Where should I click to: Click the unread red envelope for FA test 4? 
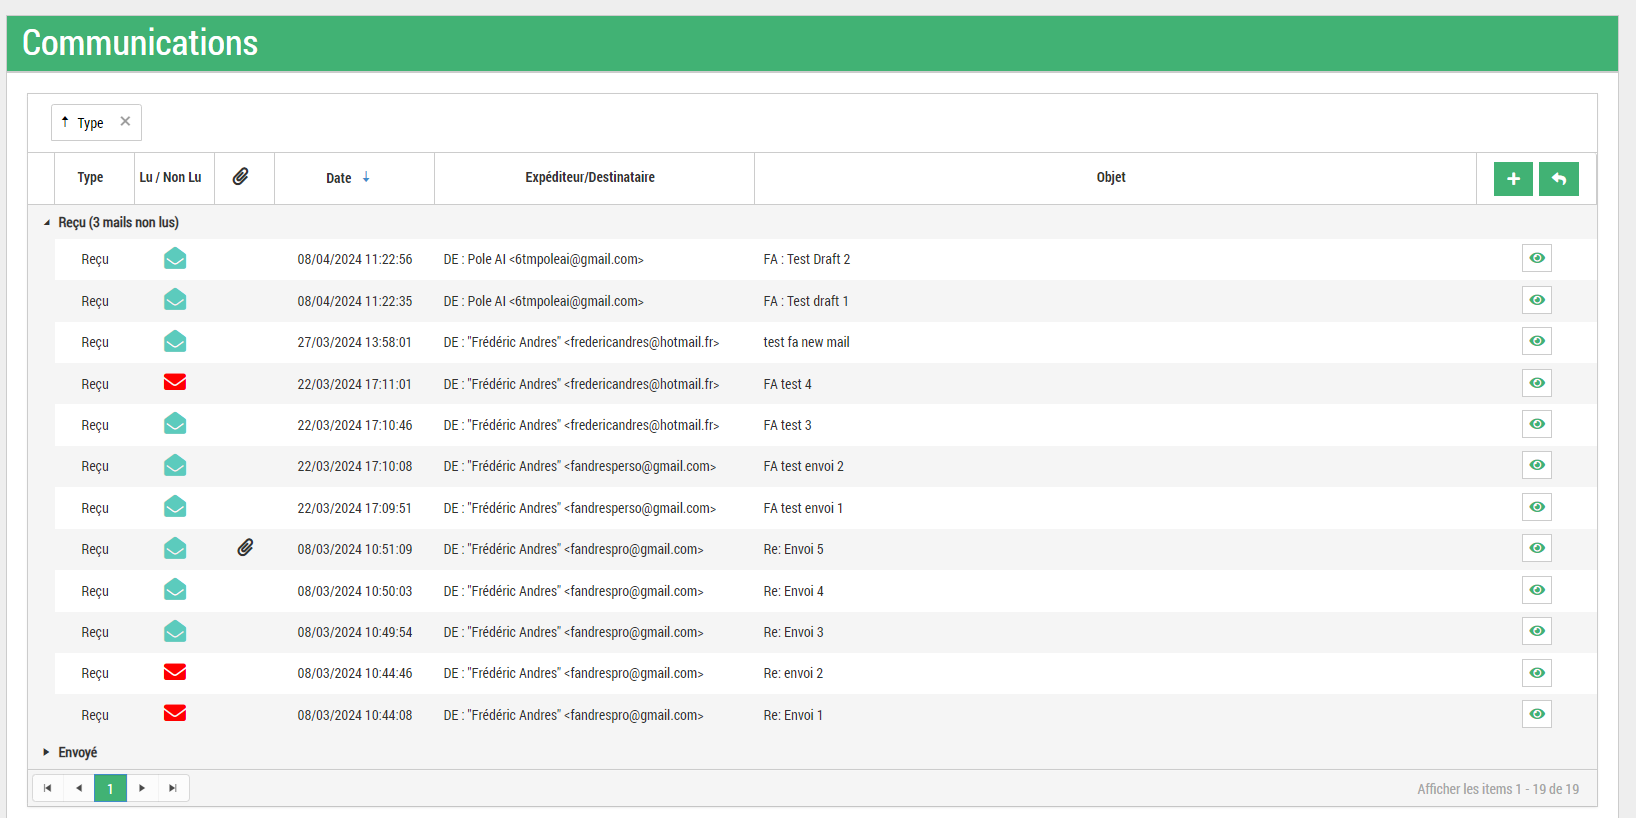click(x=175, y=383)
